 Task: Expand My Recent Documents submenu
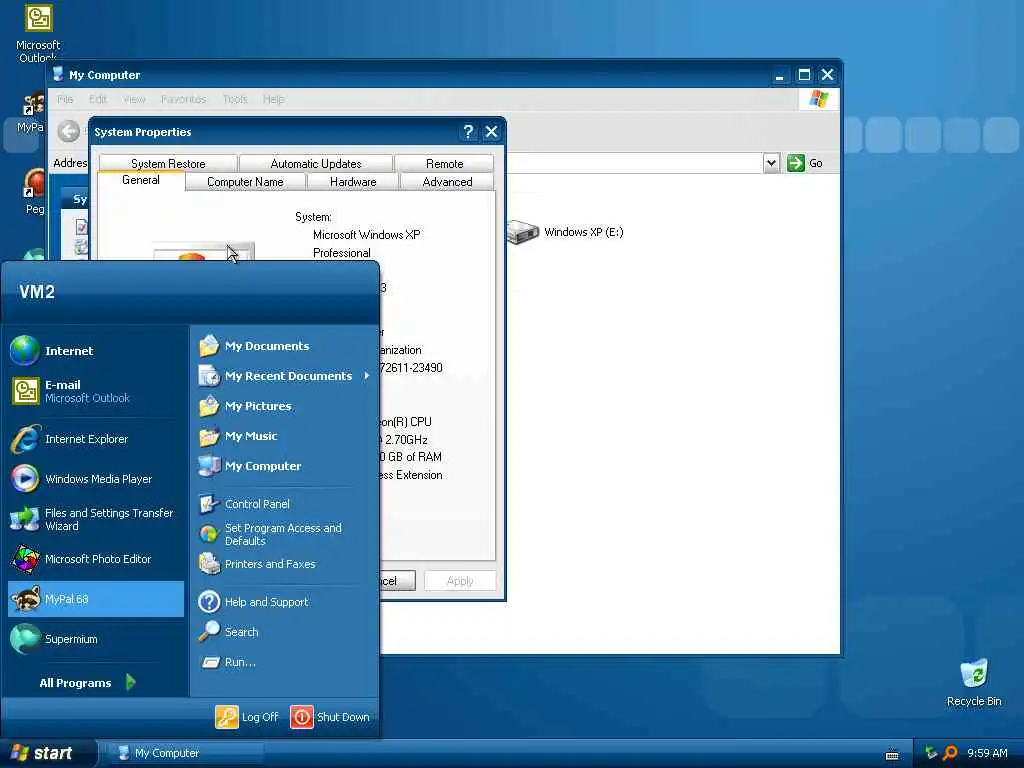tap(284, 376)
